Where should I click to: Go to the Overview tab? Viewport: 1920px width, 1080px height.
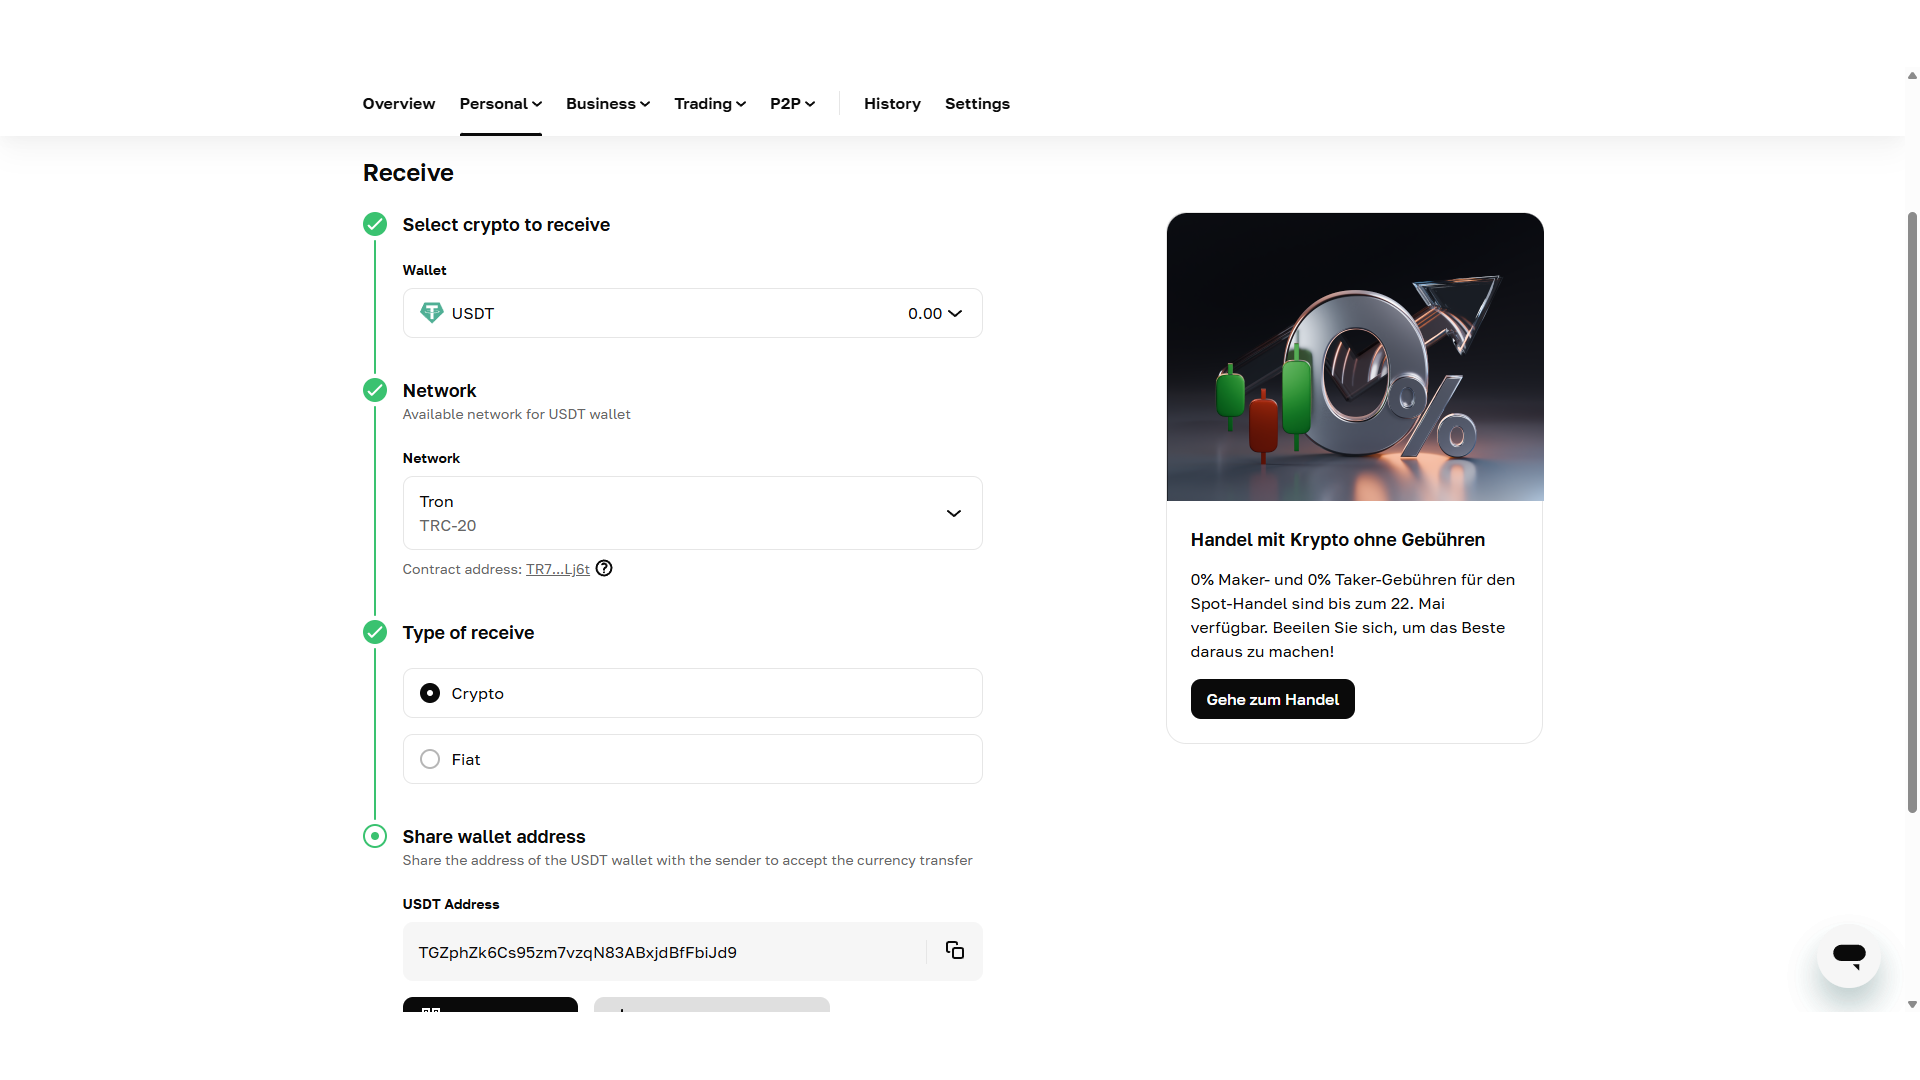click(398, 104)
